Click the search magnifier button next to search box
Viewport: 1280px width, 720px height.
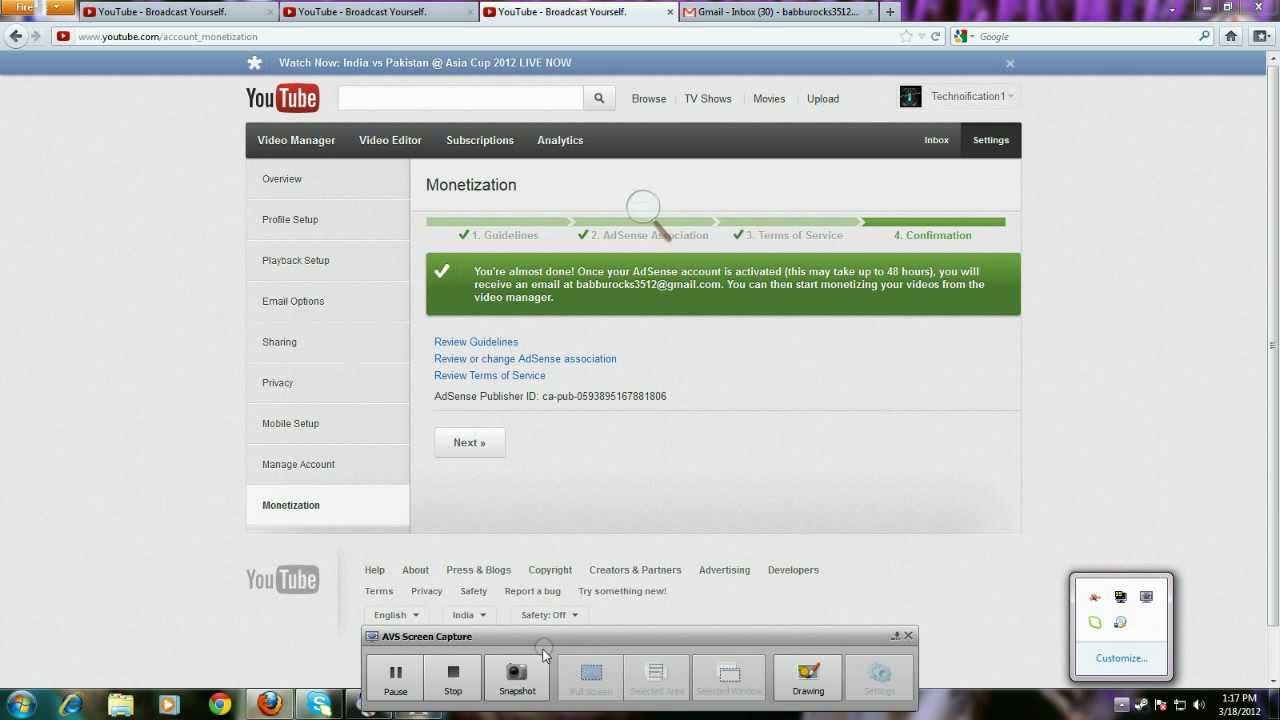(599, 98)
